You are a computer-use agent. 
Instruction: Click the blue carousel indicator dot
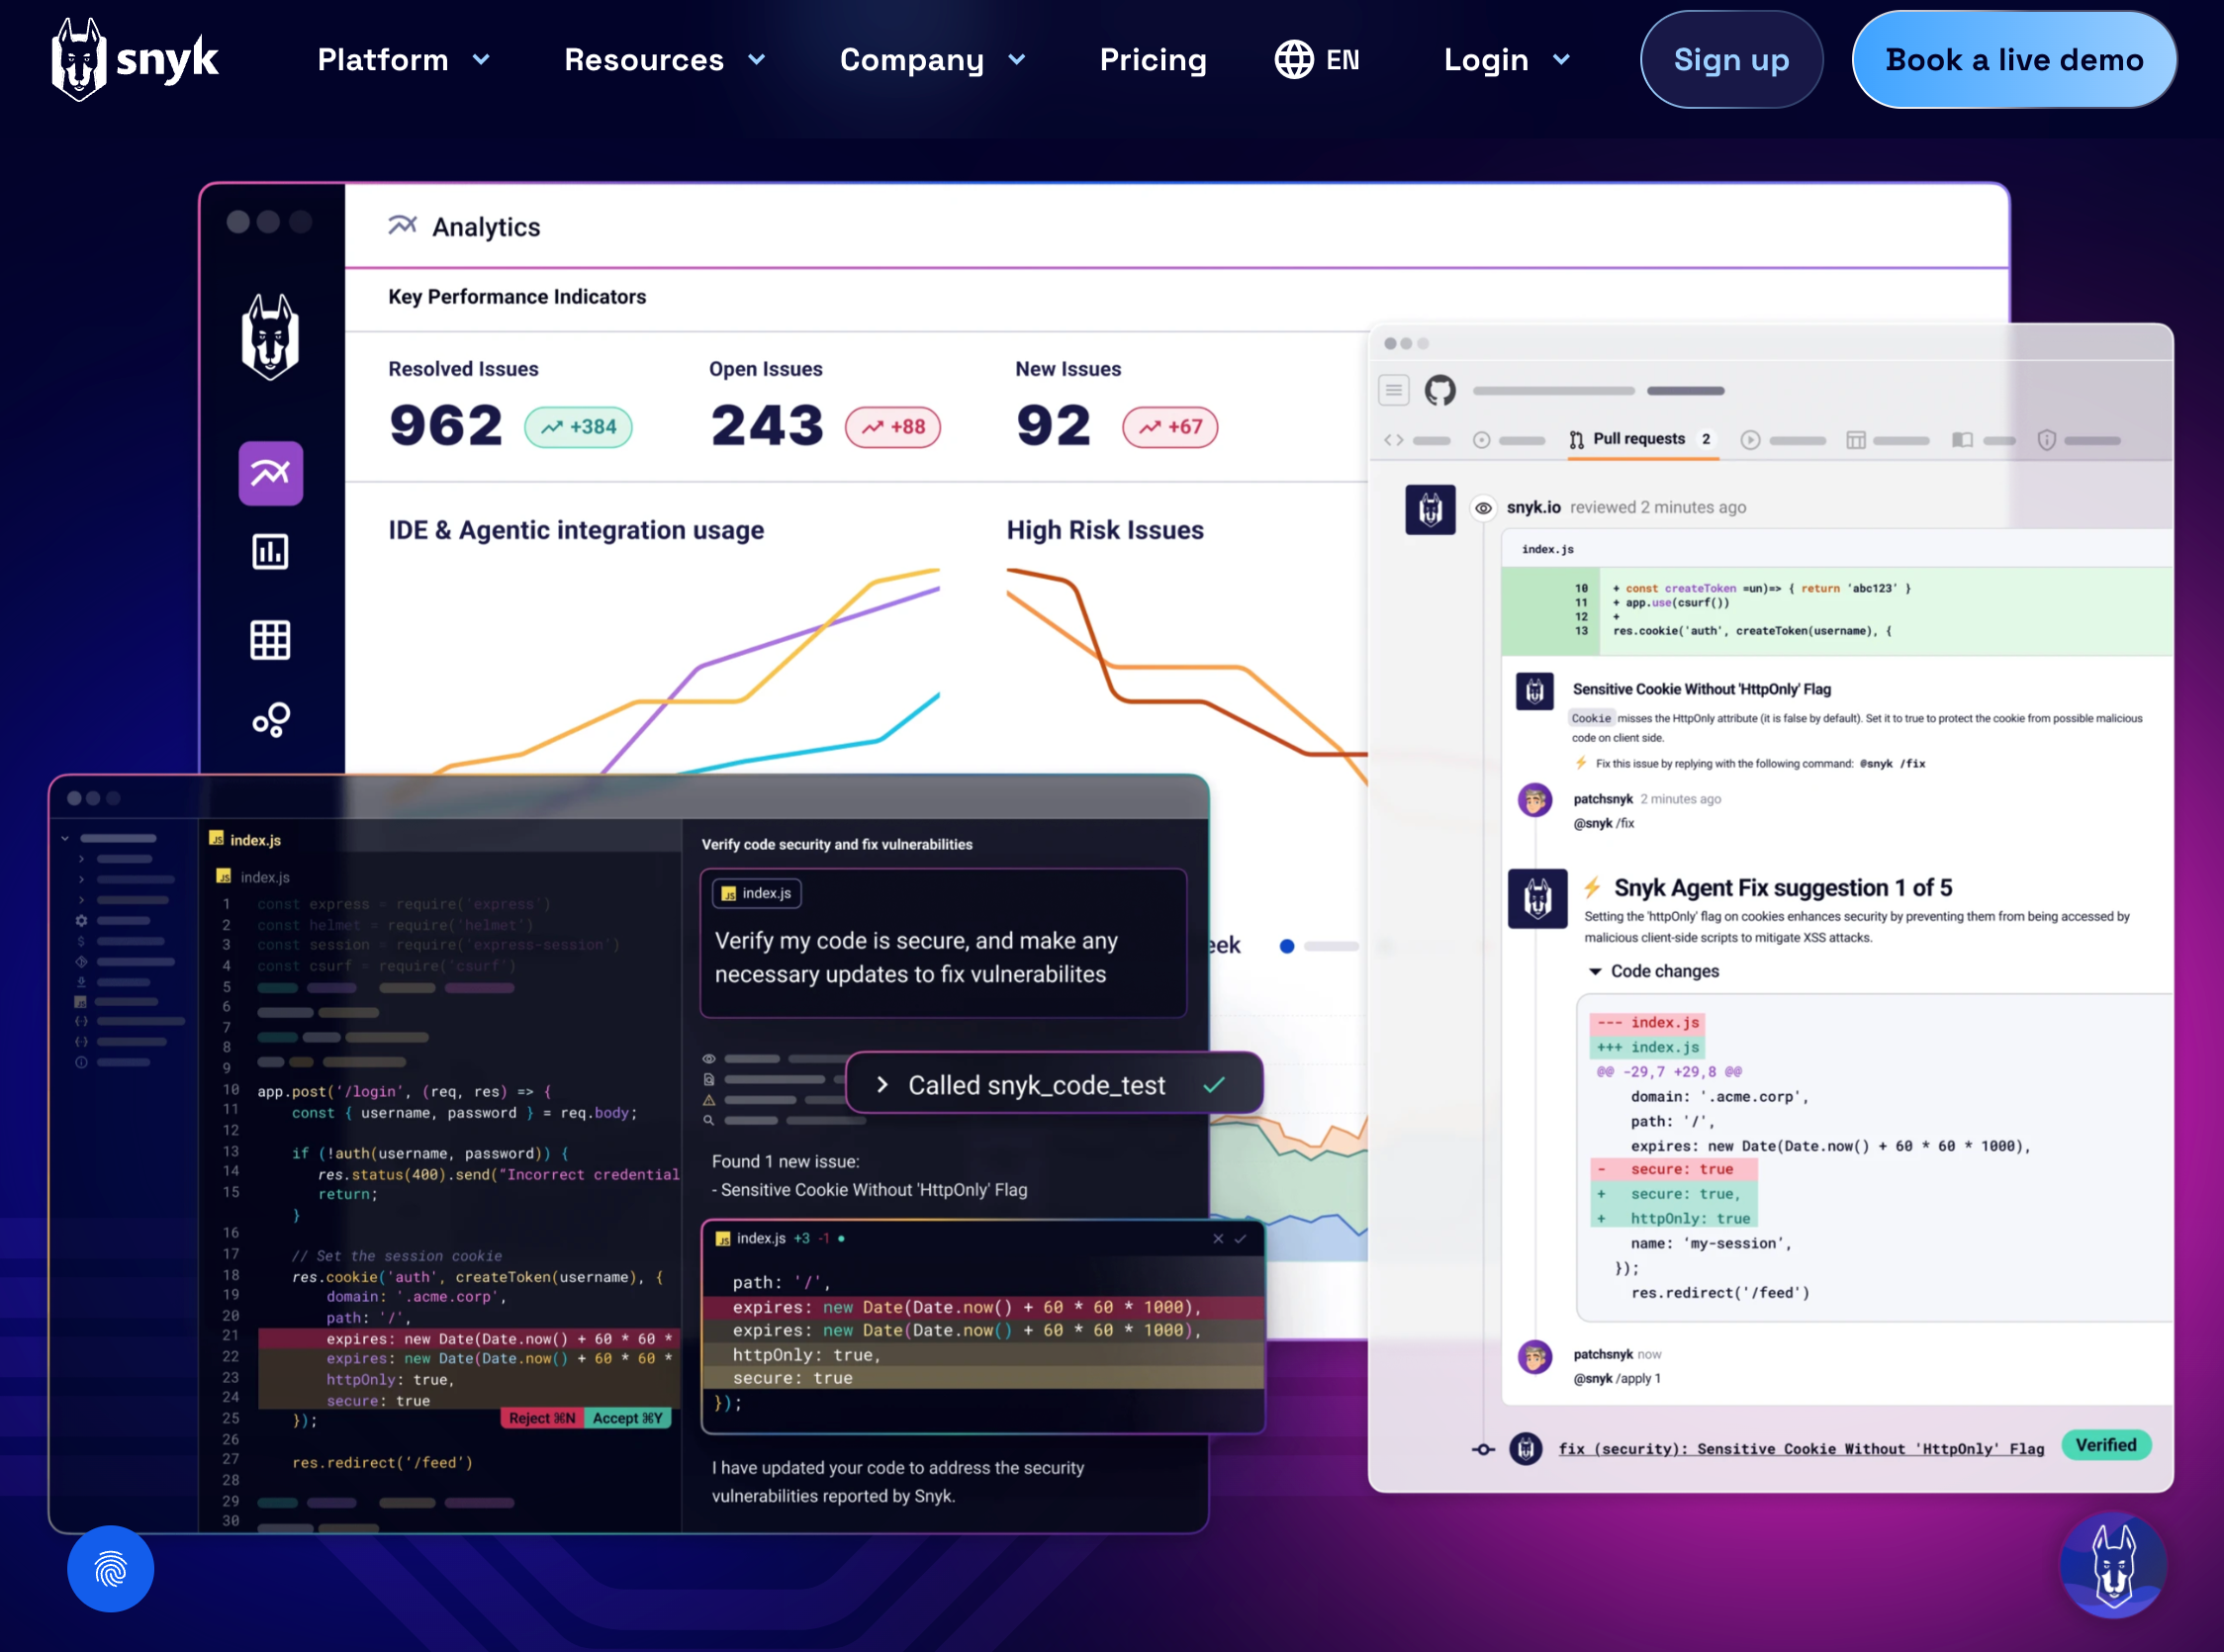point(1286,946)
